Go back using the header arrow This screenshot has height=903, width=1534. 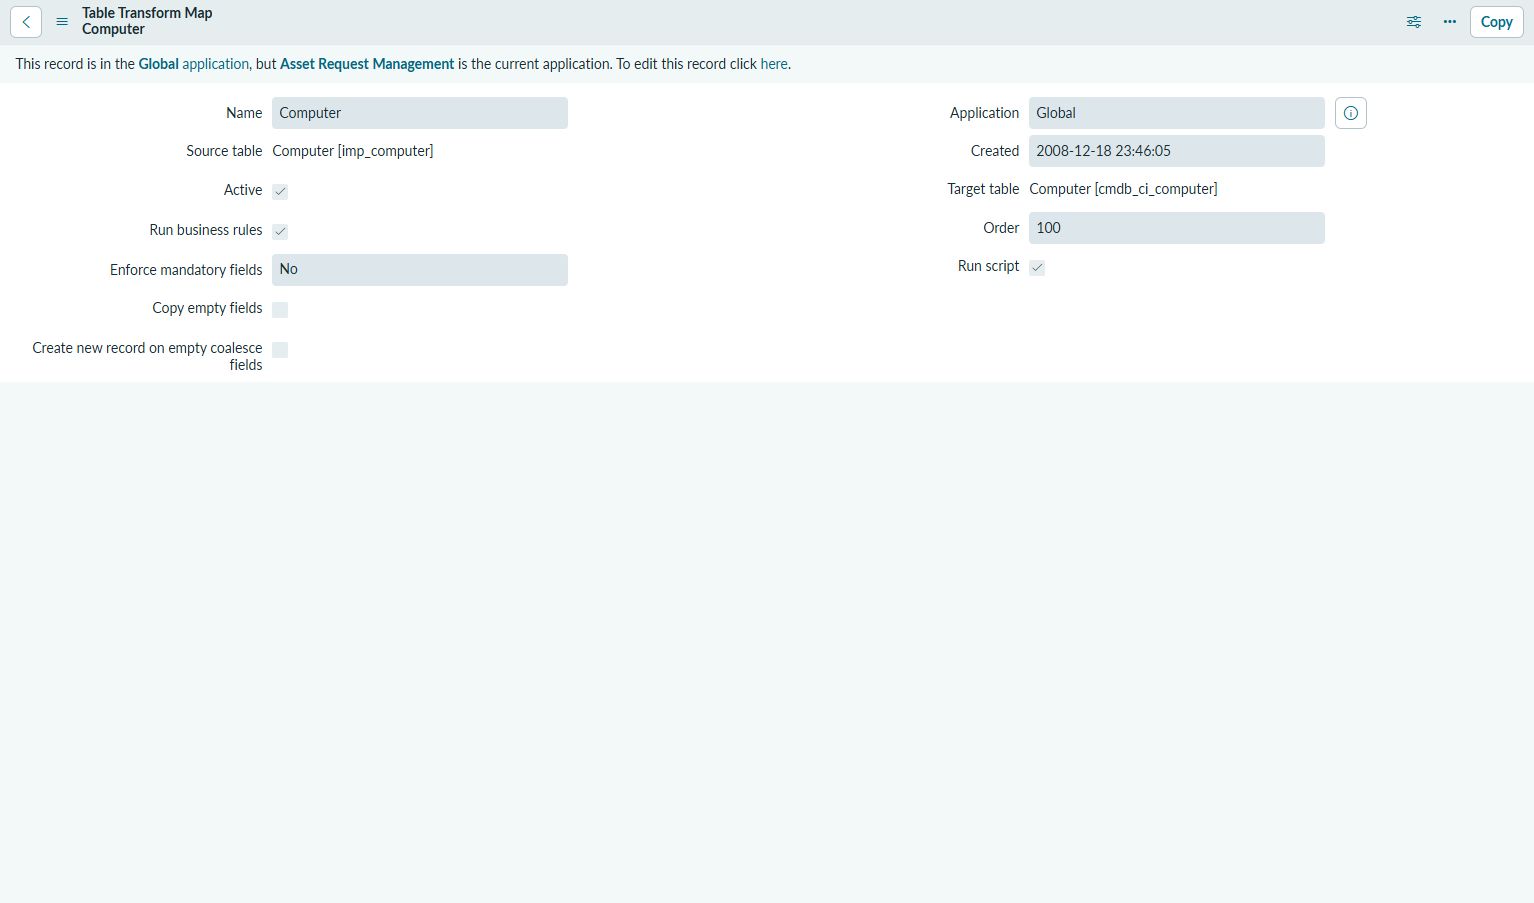coord(26,22)
